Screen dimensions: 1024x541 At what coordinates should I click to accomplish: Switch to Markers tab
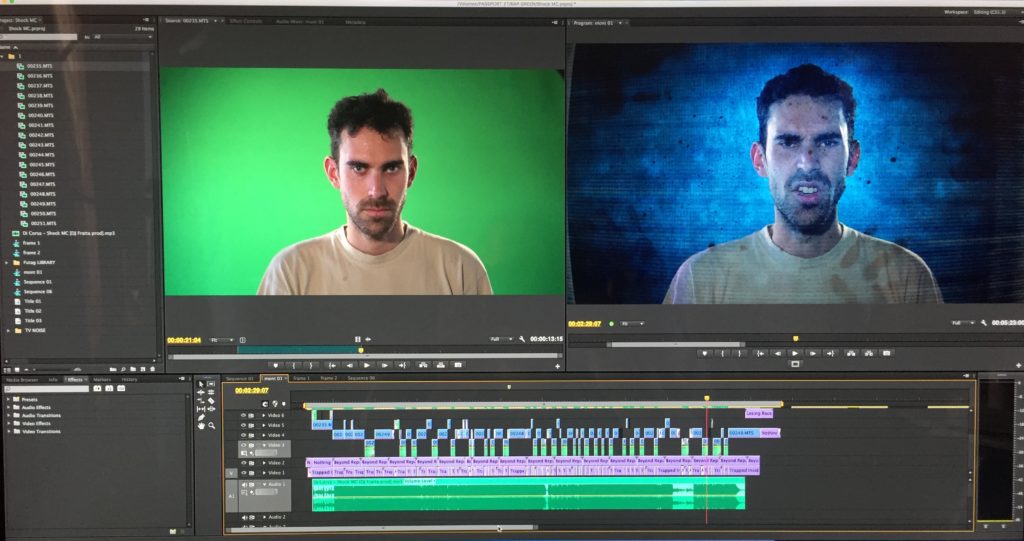click(x=102, y=380)
